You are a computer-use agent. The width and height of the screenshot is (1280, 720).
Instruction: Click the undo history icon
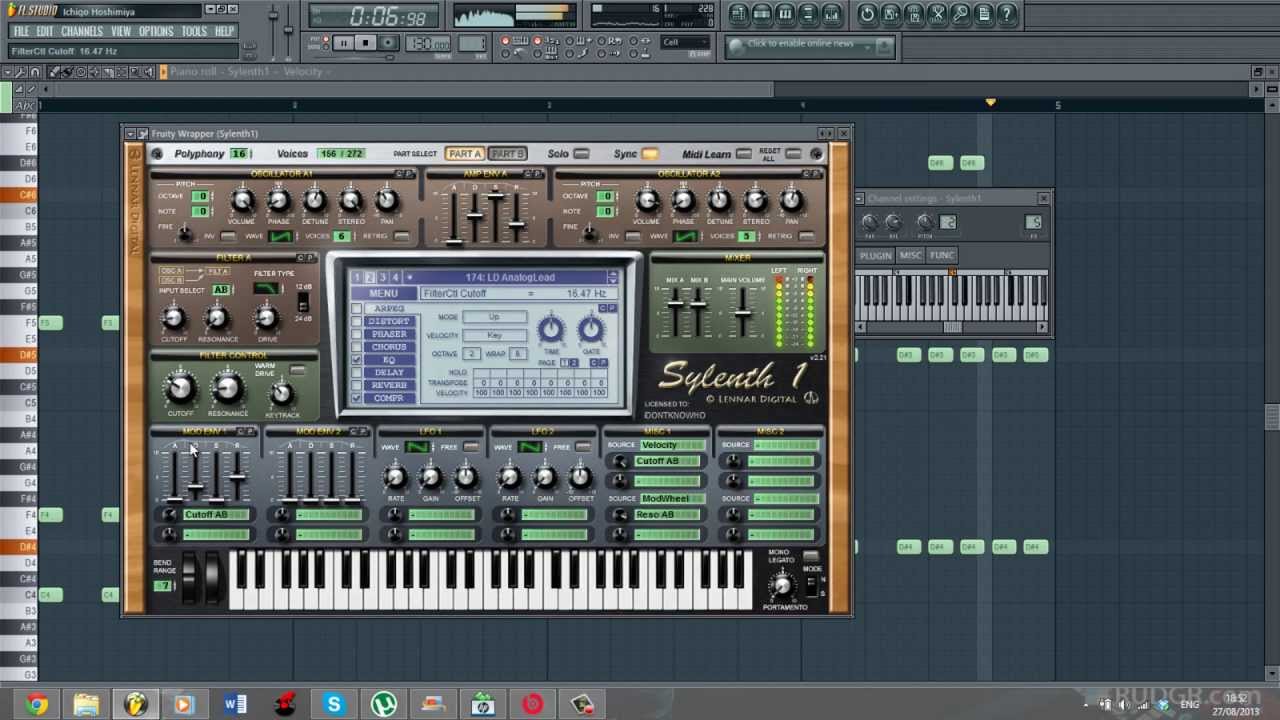tap(867, 14)
